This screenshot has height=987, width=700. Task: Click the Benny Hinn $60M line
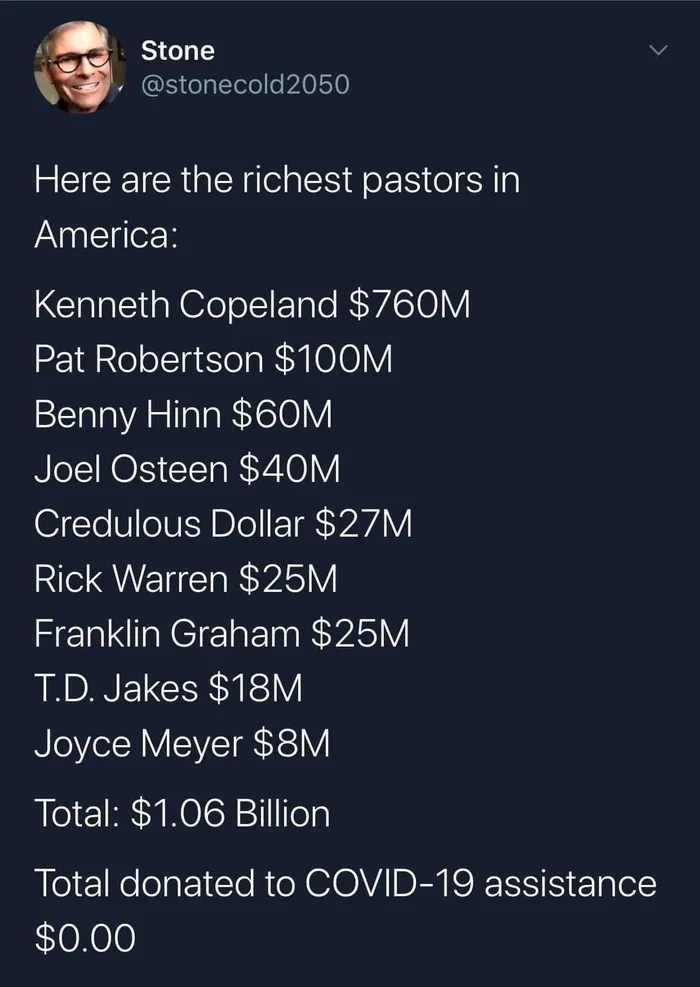[x=183, y=415]
